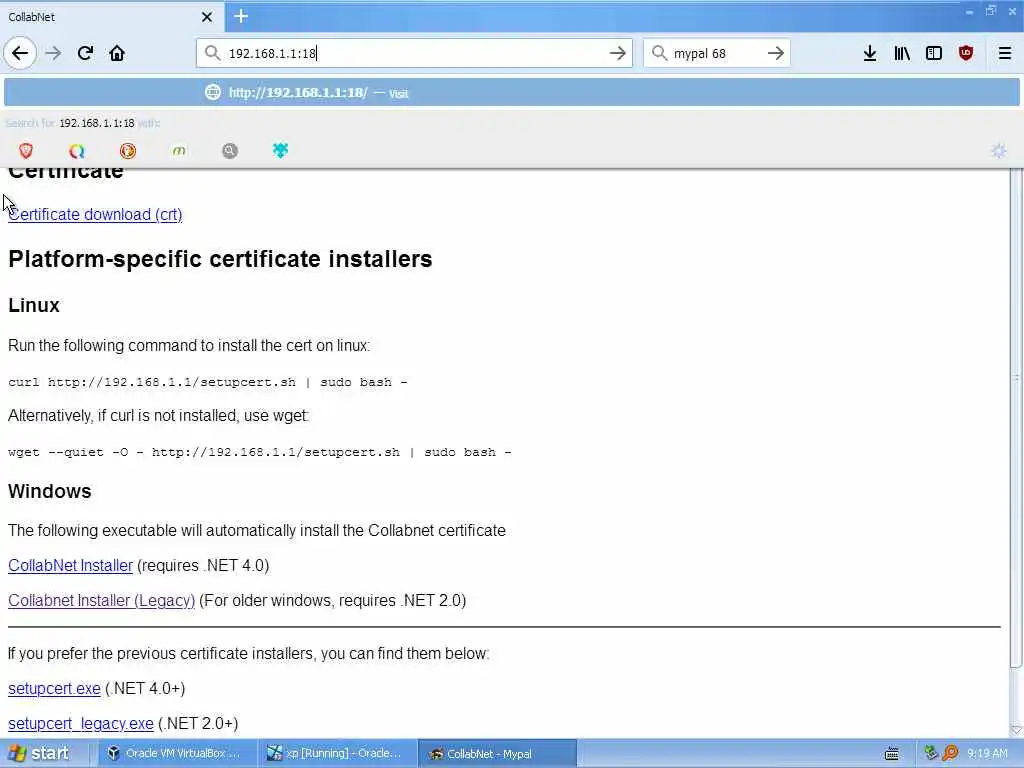
Task: Click the Go arrow in the address bar
Action: (x=617, y=53)
